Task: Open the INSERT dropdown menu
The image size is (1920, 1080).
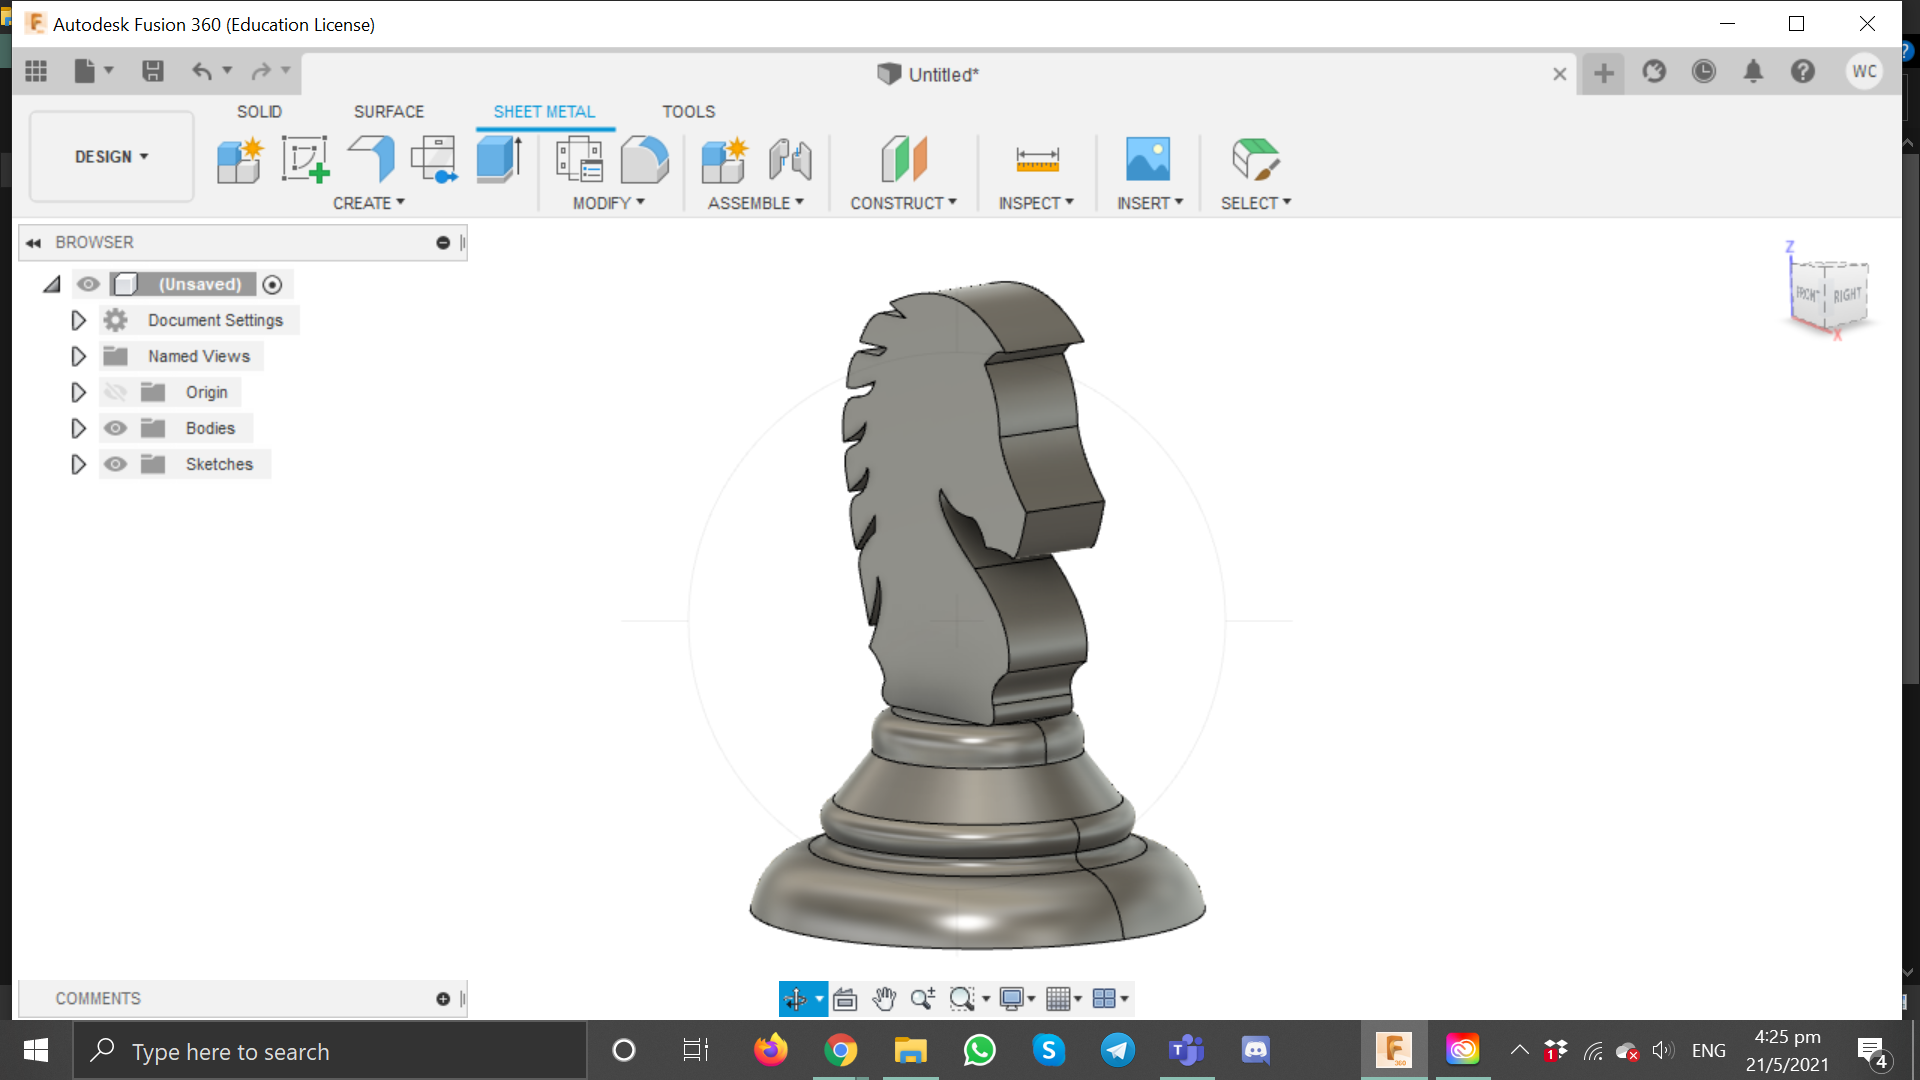Action: coord(1150,203)
